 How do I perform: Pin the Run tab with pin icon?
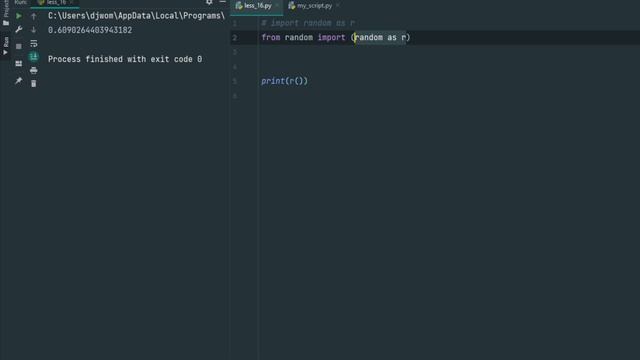(x=19, y=81)
